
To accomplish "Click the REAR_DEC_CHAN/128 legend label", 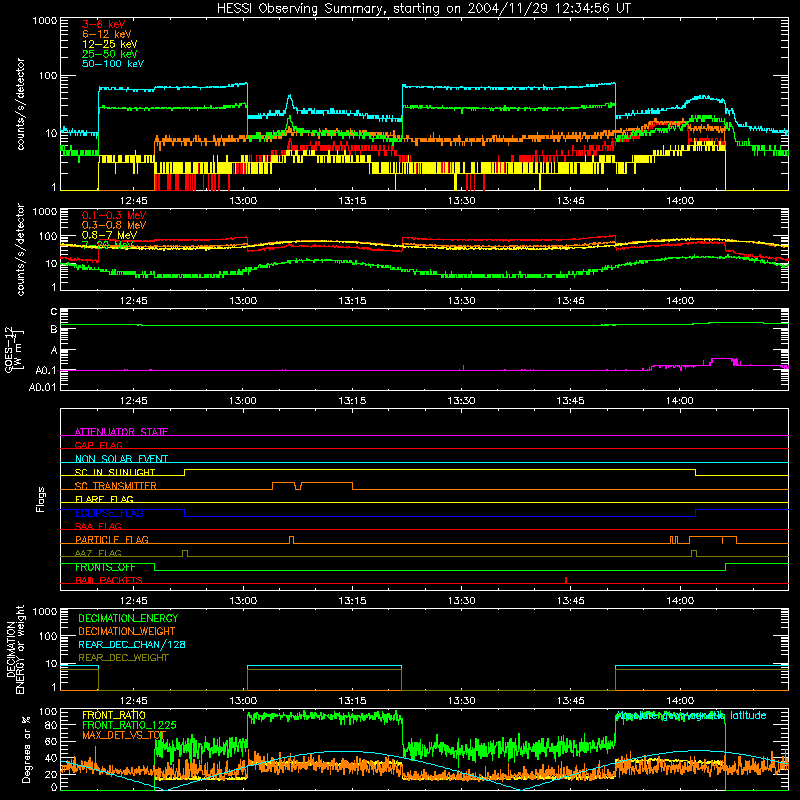I will (132, 644).
